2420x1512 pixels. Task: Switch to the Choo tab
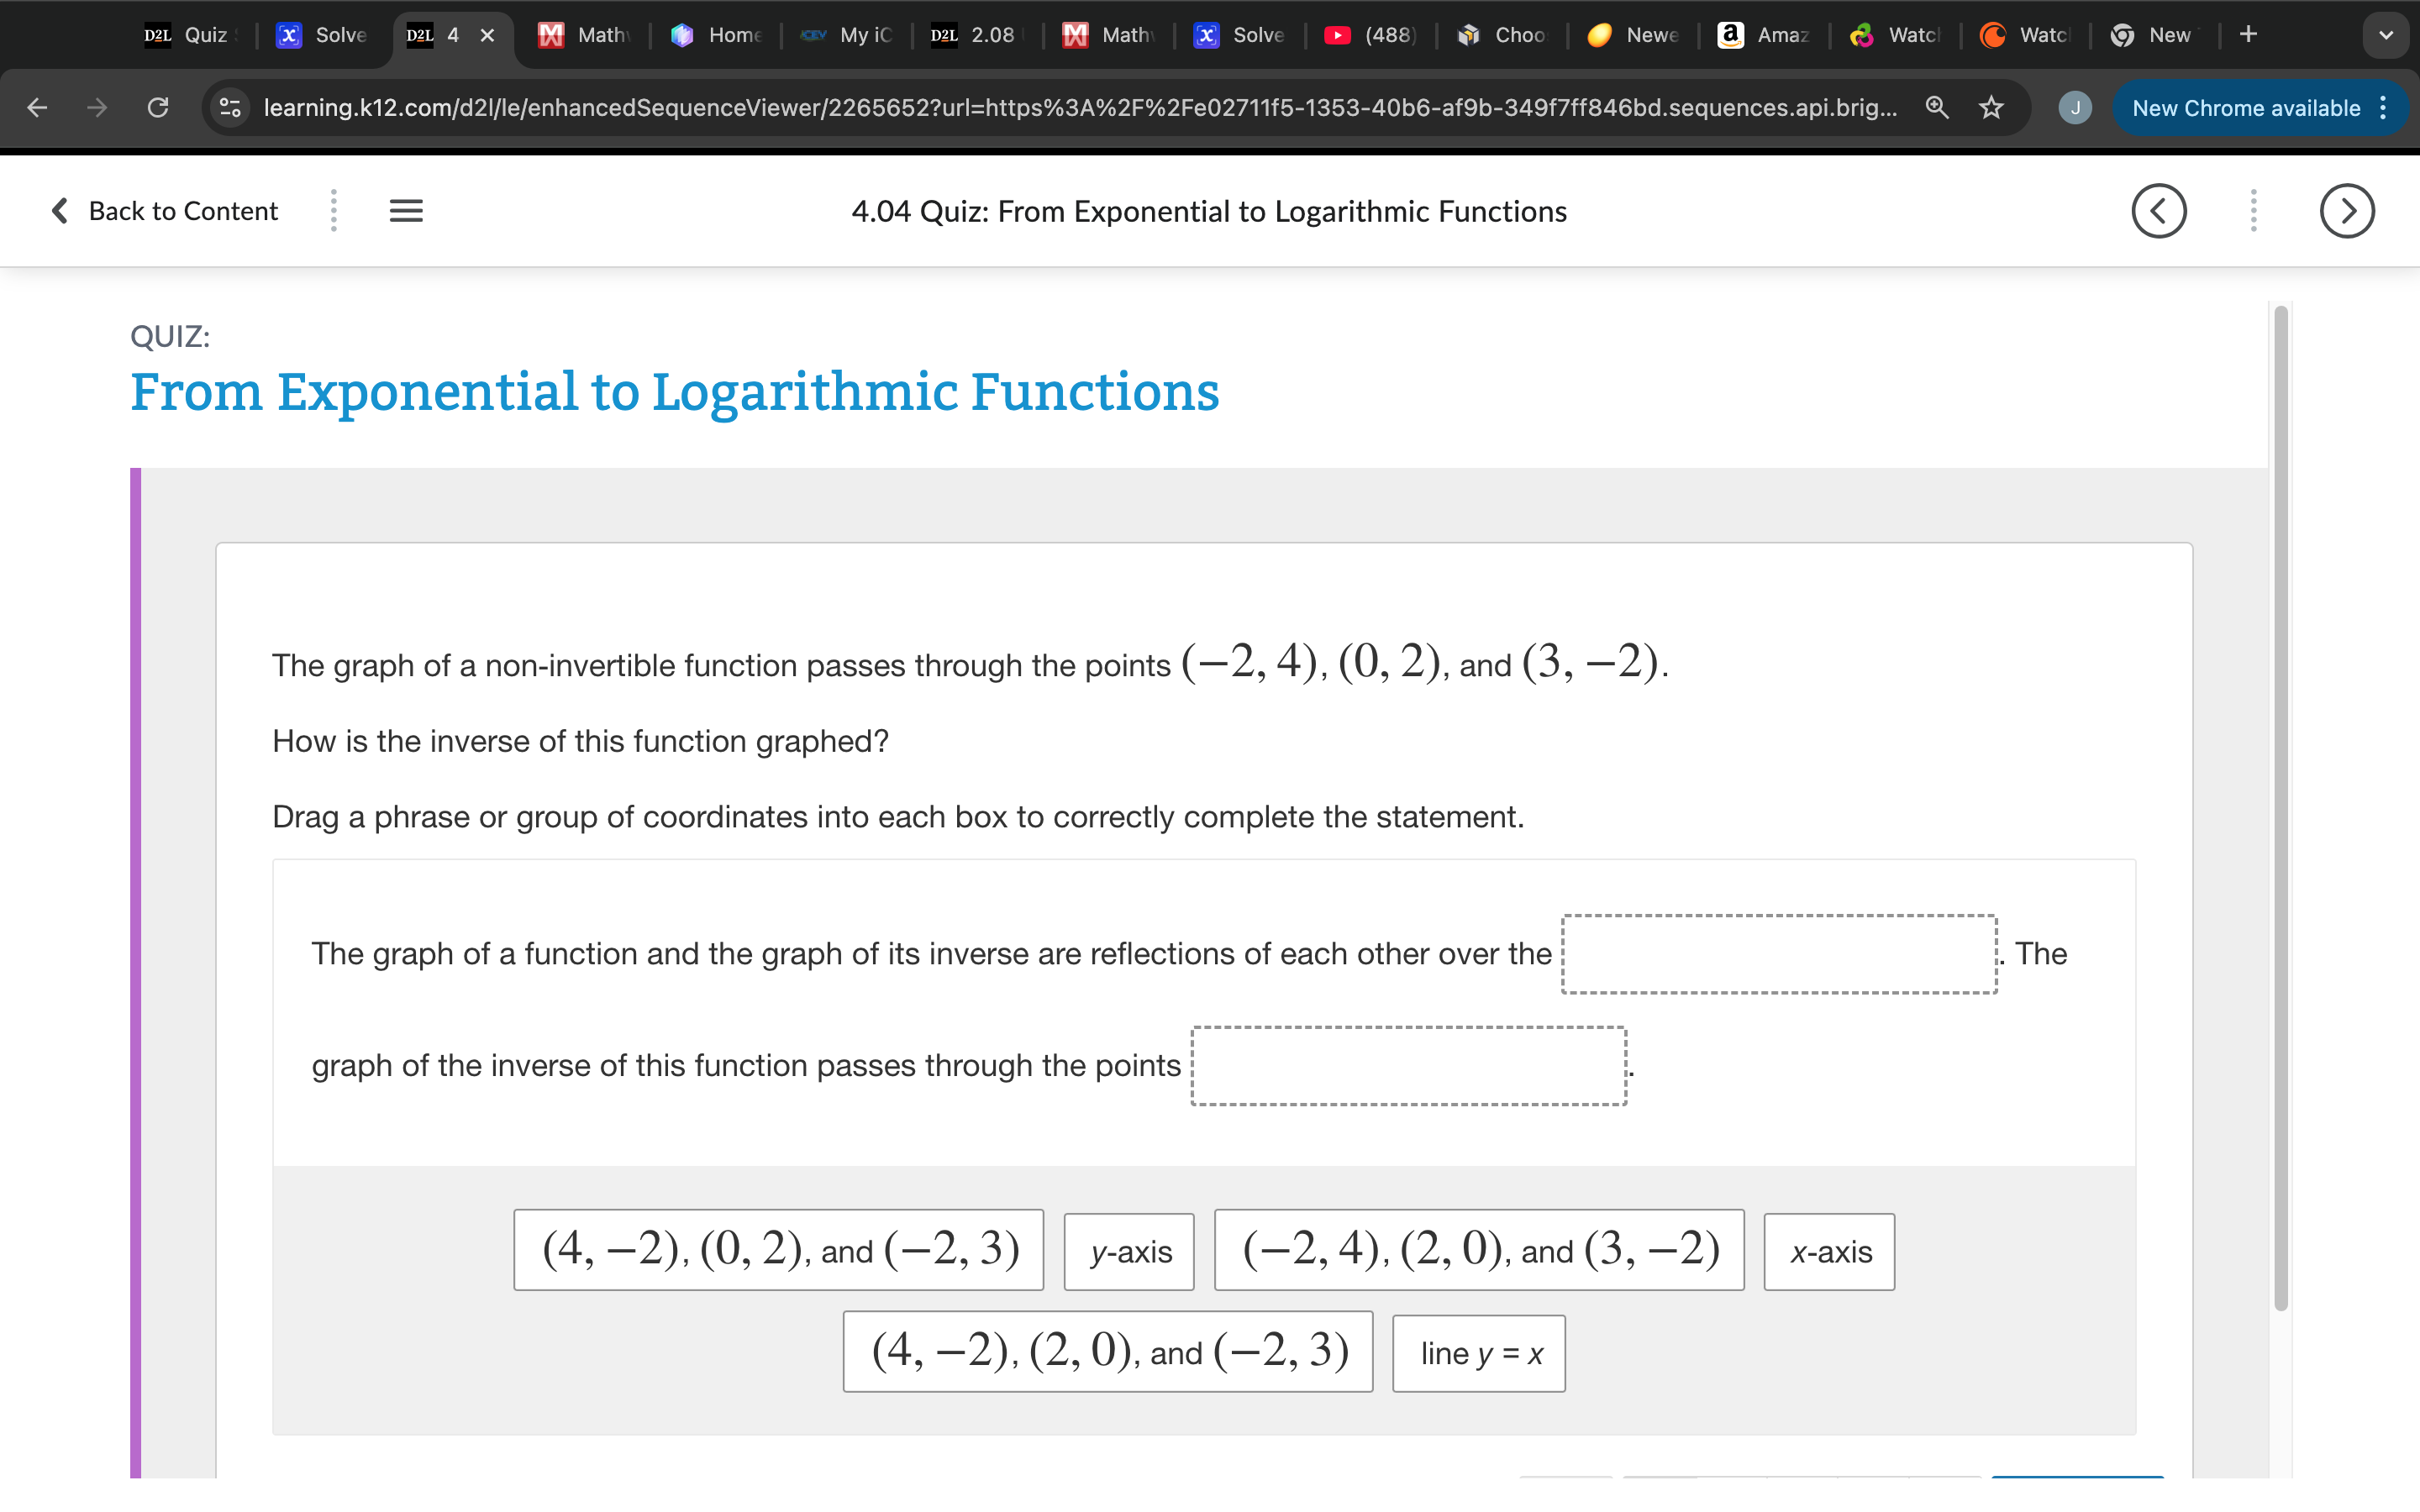(x=1502, y=35)
